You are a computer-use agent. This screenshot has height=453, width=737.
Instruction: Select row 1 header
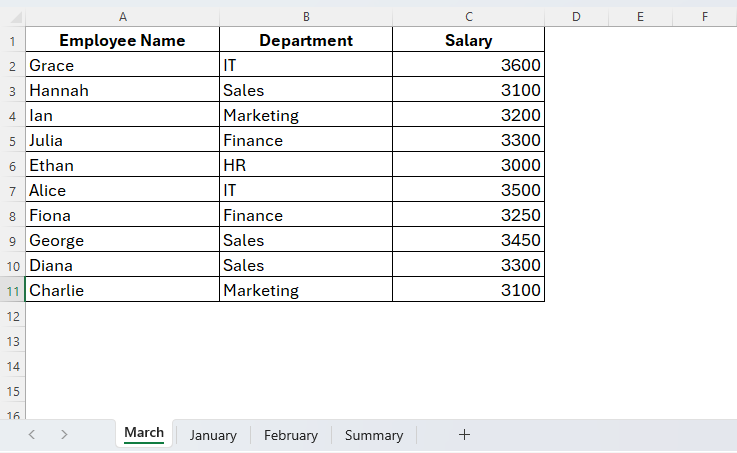13,40
